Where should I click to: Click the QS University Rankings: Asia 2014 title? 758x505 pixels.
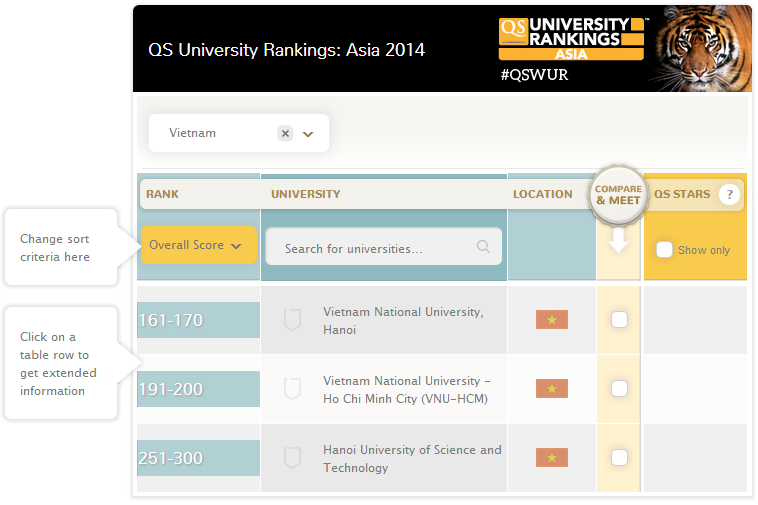pos(286,50)
